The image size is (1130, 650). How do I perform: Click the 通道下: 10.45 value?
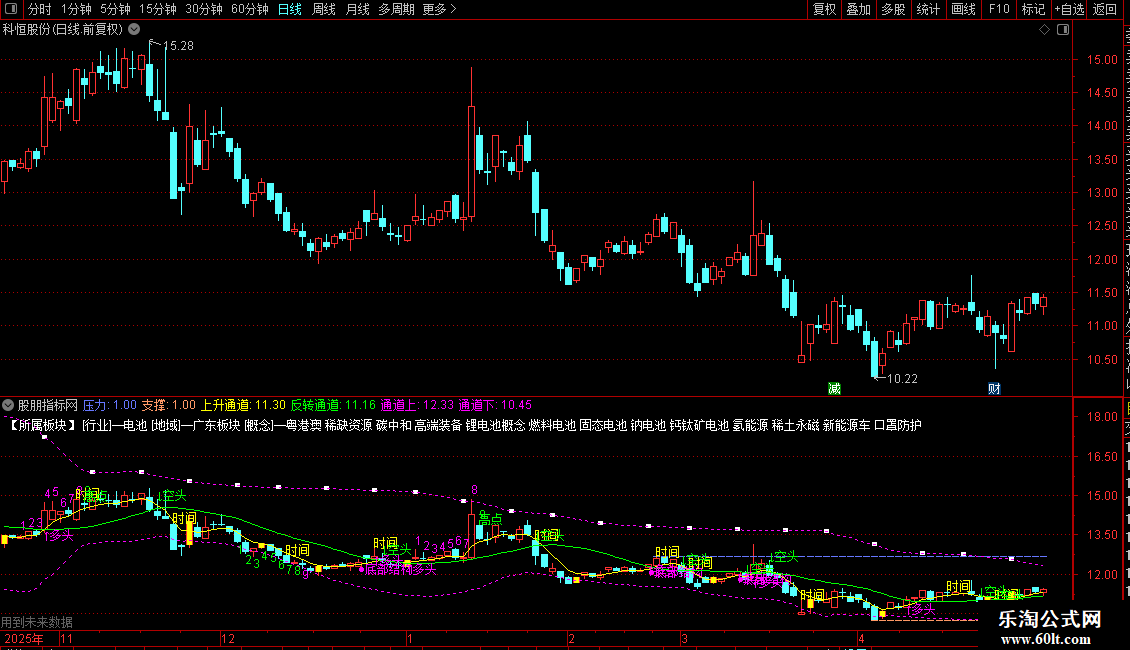point(495,405)
